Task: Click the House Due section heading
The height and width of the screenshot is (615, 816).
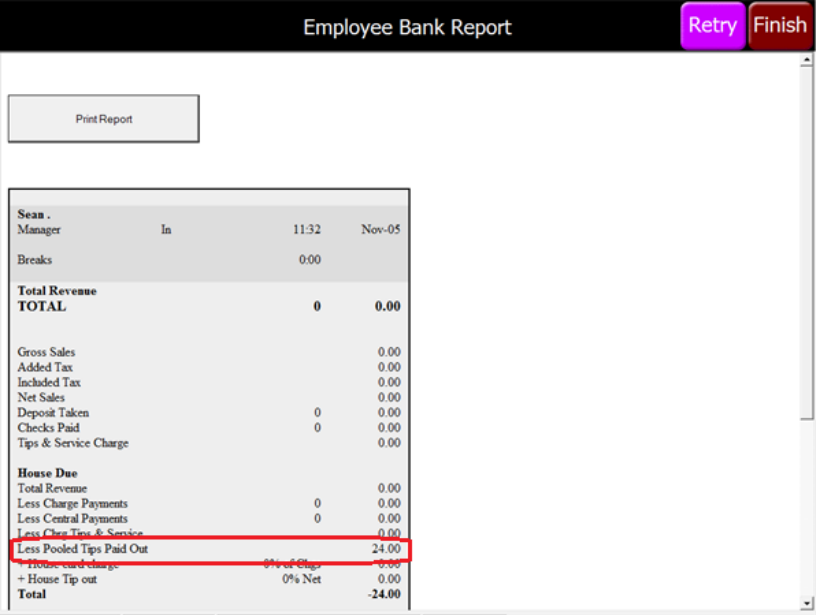Action: (47, 473)
